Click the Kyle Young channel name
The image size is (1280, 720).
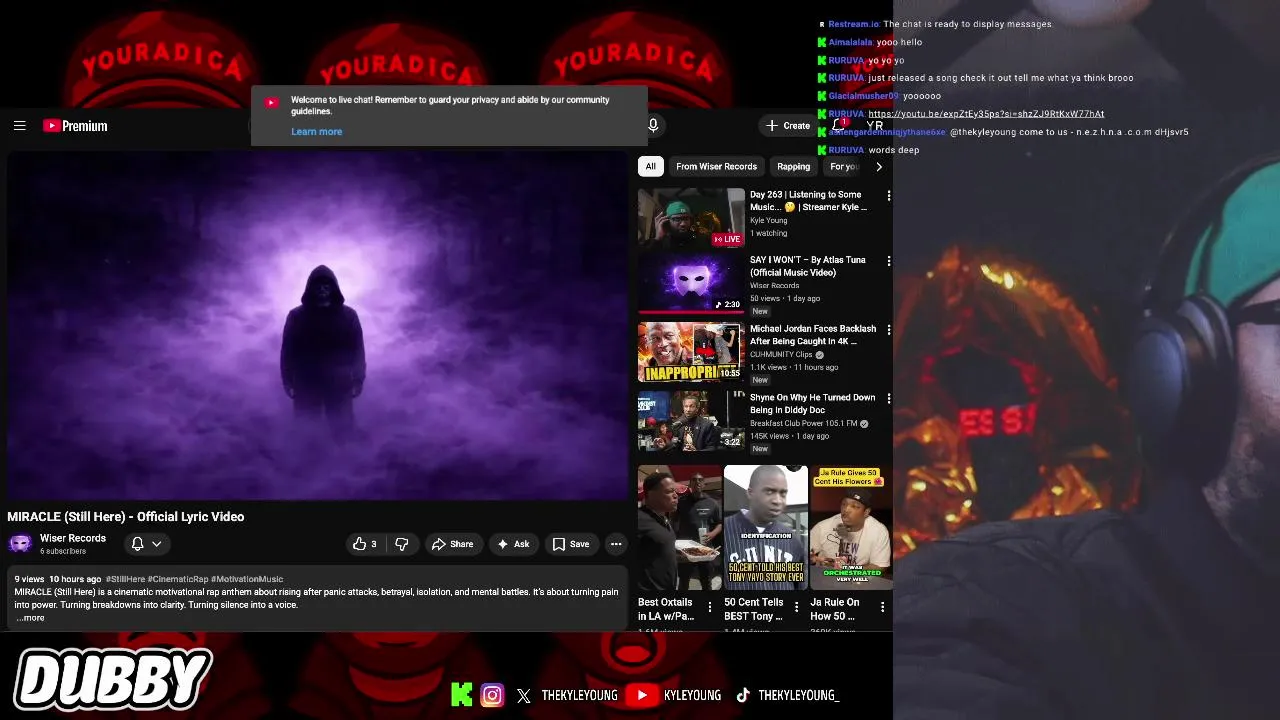point(769,220)
